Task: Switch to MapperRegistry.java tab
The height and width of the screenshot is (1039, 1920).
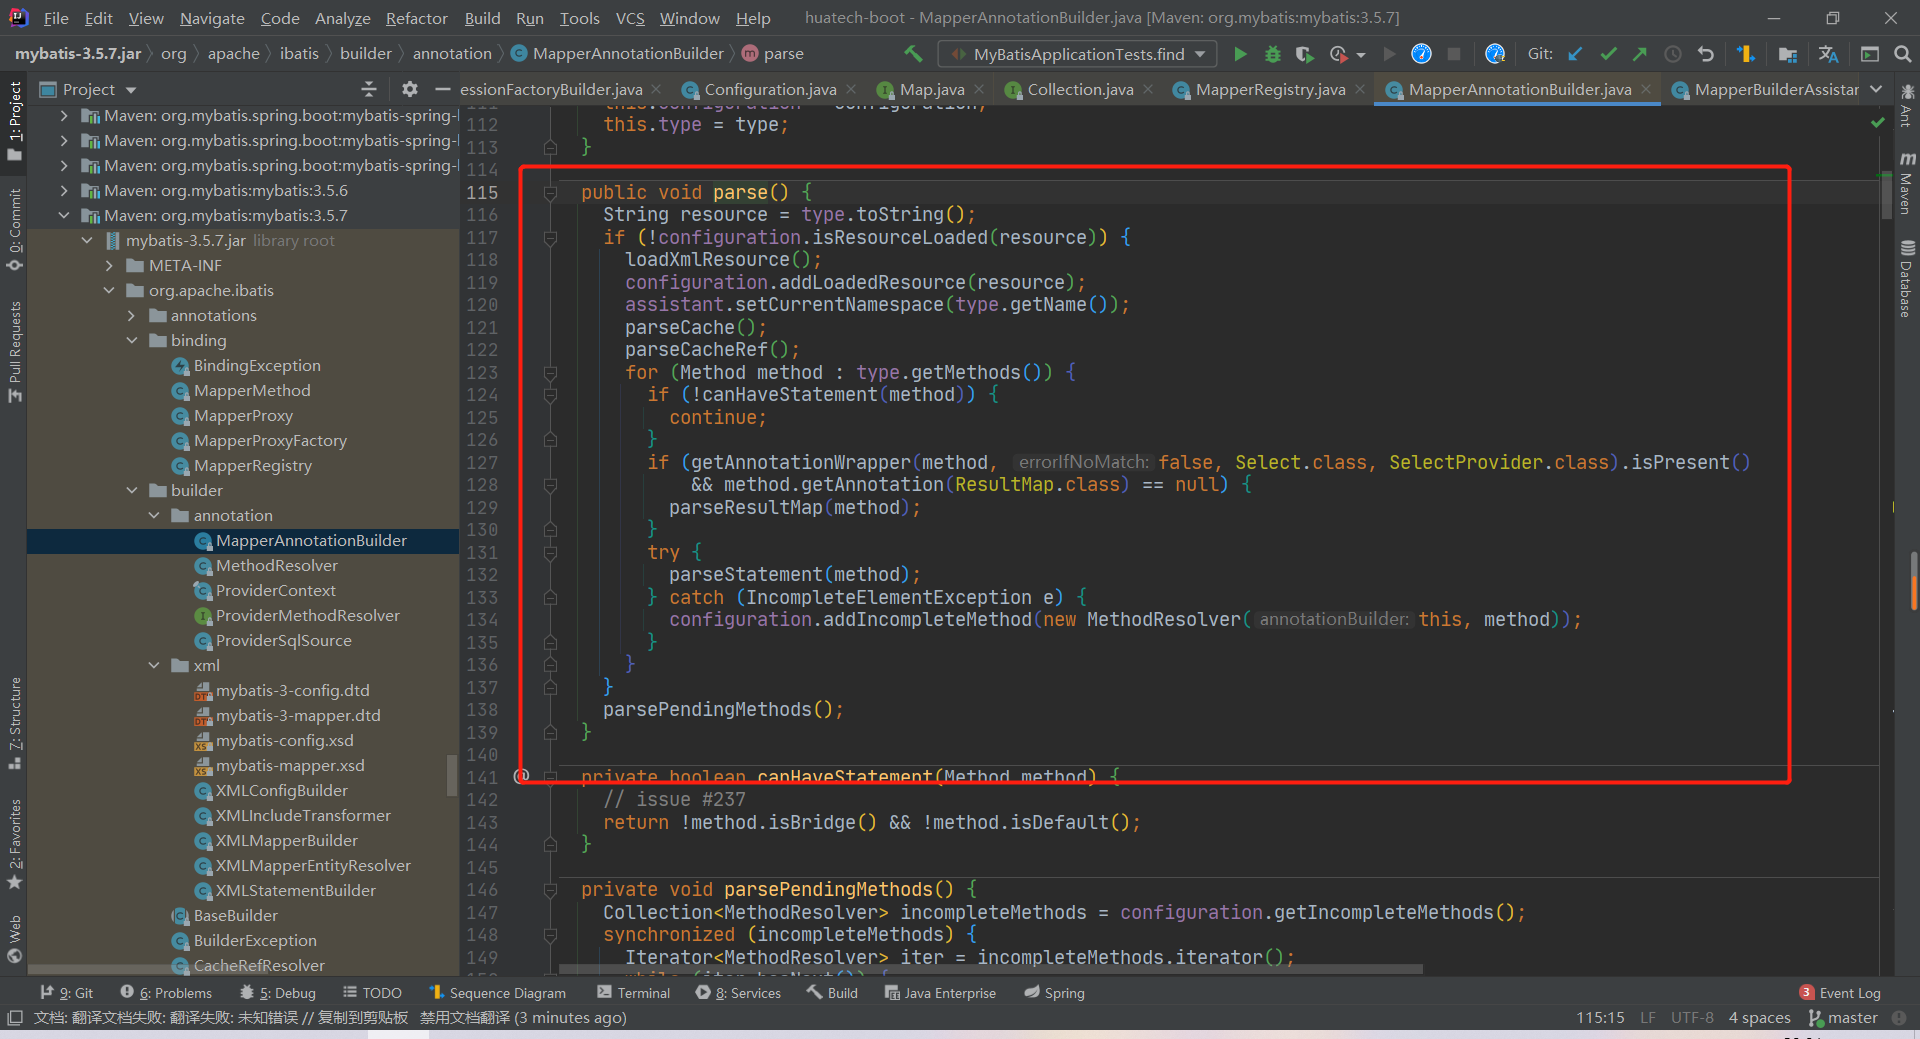Action: (x=1270, y=90)
